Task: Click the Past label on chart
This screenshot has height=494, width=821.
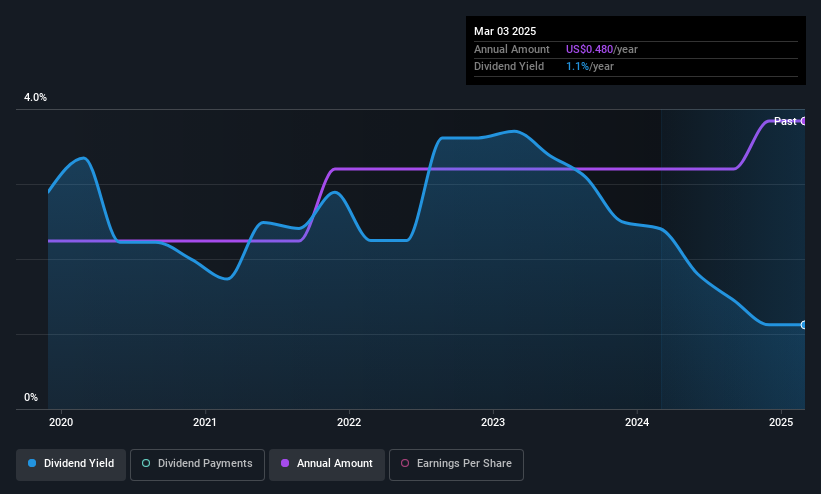Action: click(x=785, y=121)
